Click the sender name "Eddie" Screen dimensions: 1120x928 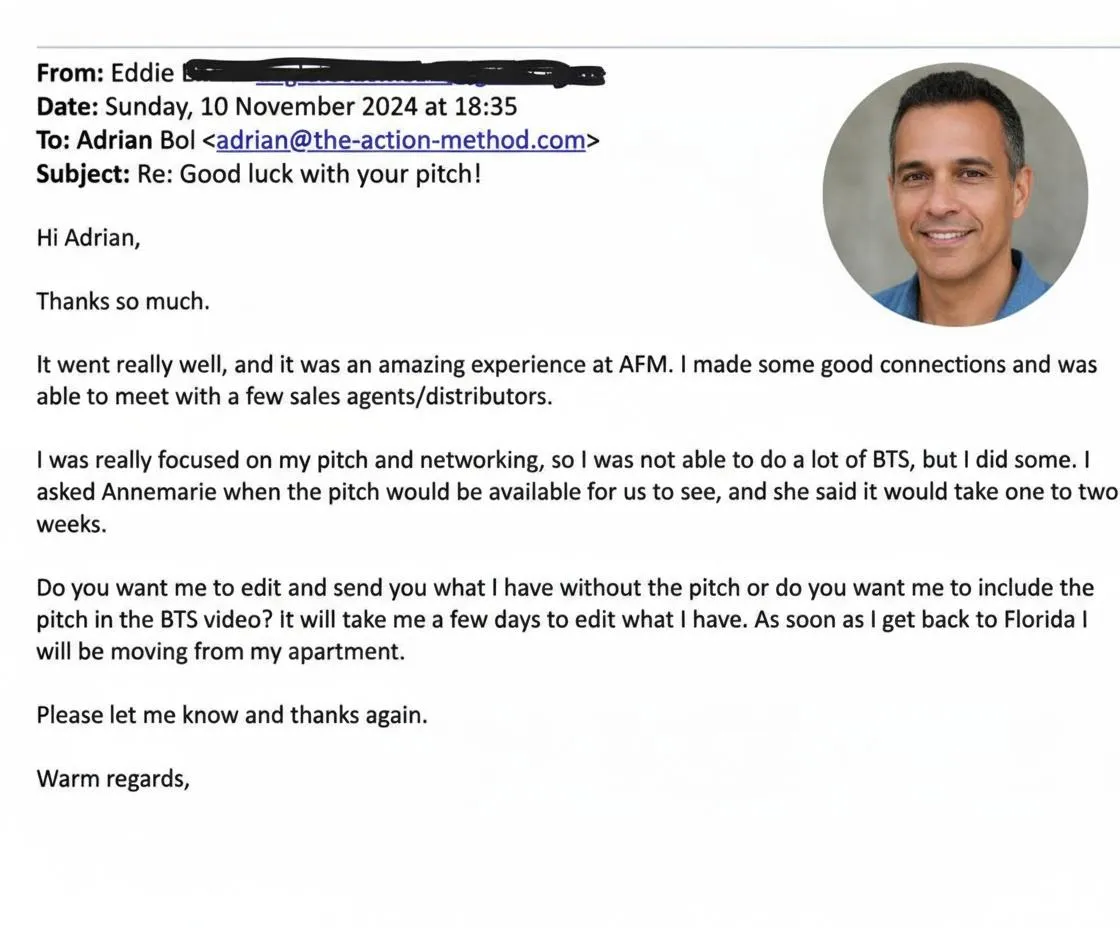(143, 73)
